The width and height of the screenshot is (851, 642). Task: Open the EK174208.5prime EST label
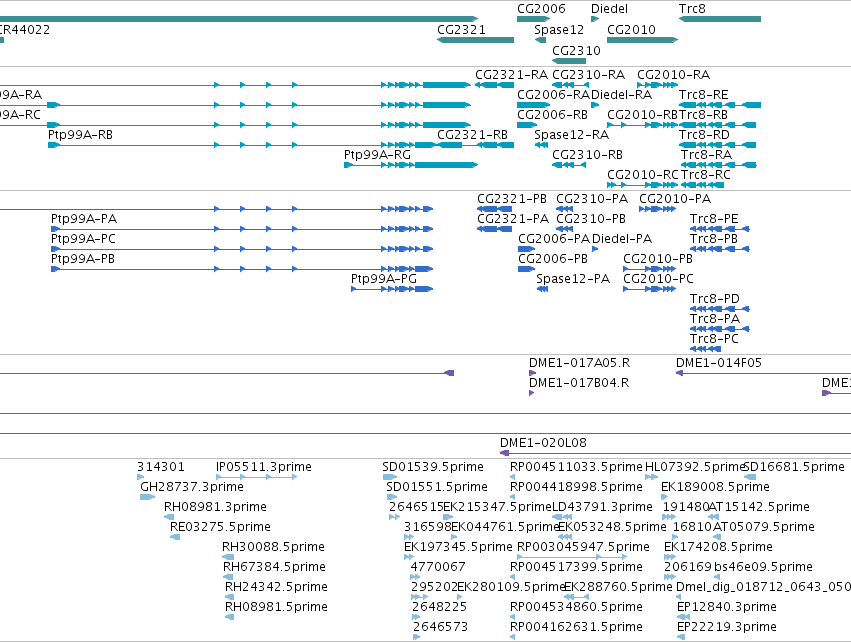(719, 547)
